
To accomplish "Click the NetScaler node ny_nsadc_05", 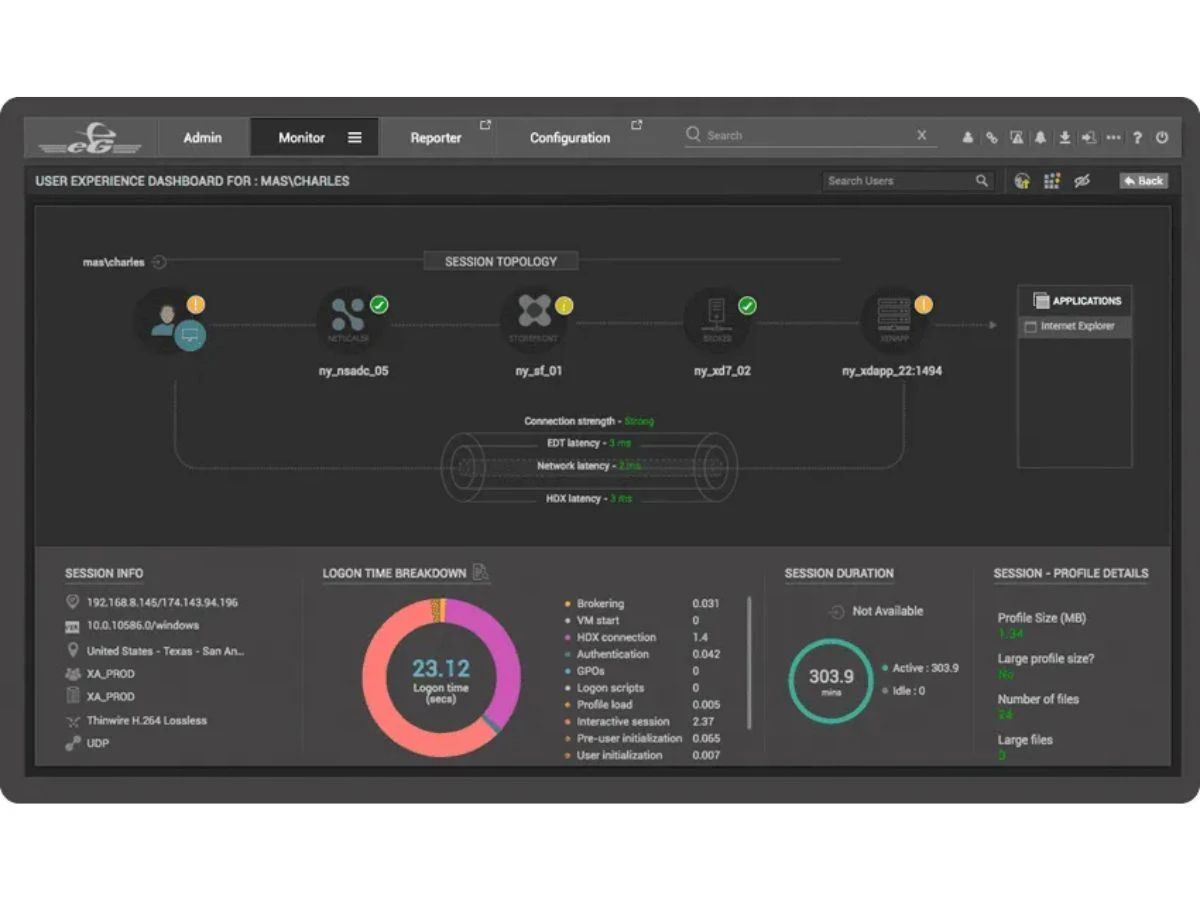I will [347, 320].
